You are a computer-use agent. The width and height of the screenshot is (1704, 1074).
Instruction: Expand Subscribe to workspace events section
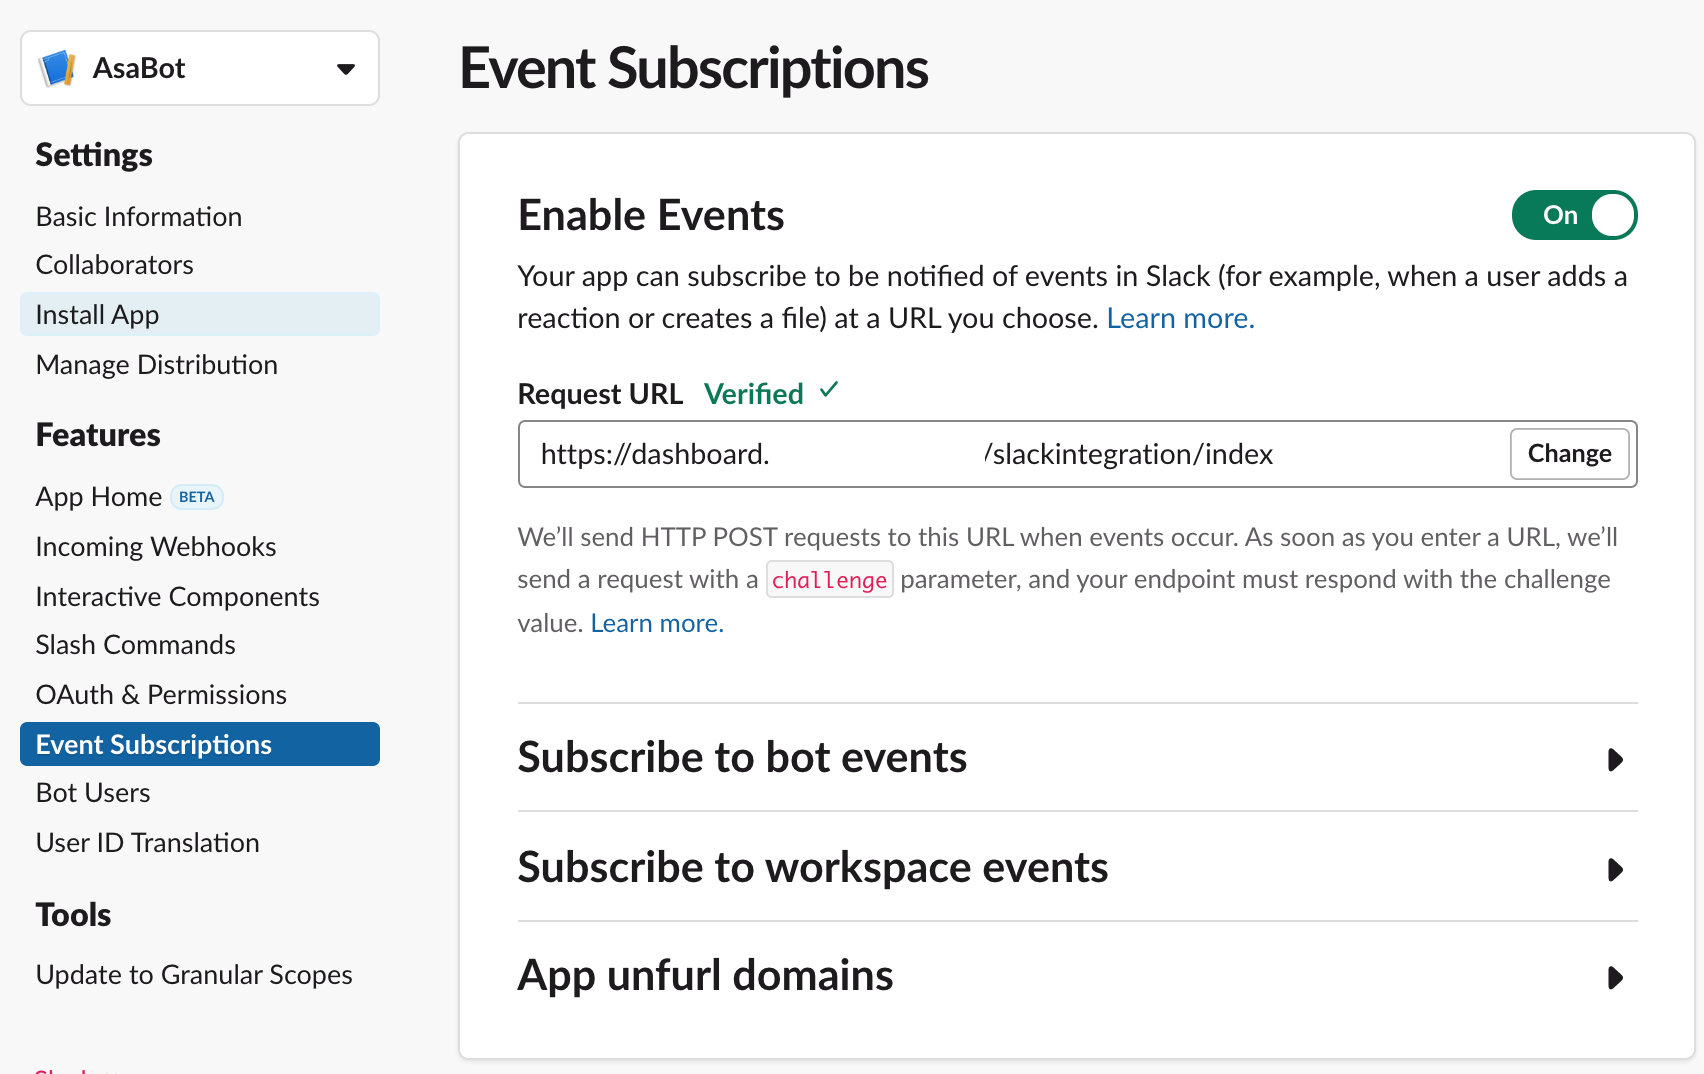(x=1614, y=870)
